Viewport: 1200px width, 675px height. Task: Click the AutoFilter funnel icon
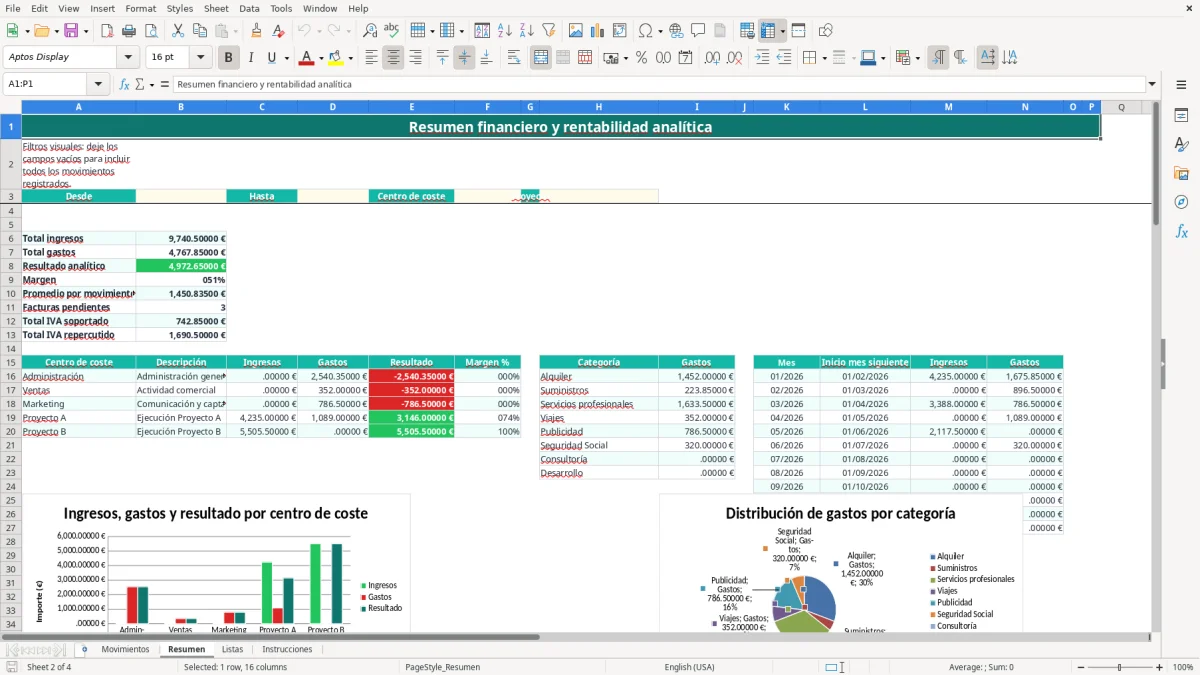point(548,30)
